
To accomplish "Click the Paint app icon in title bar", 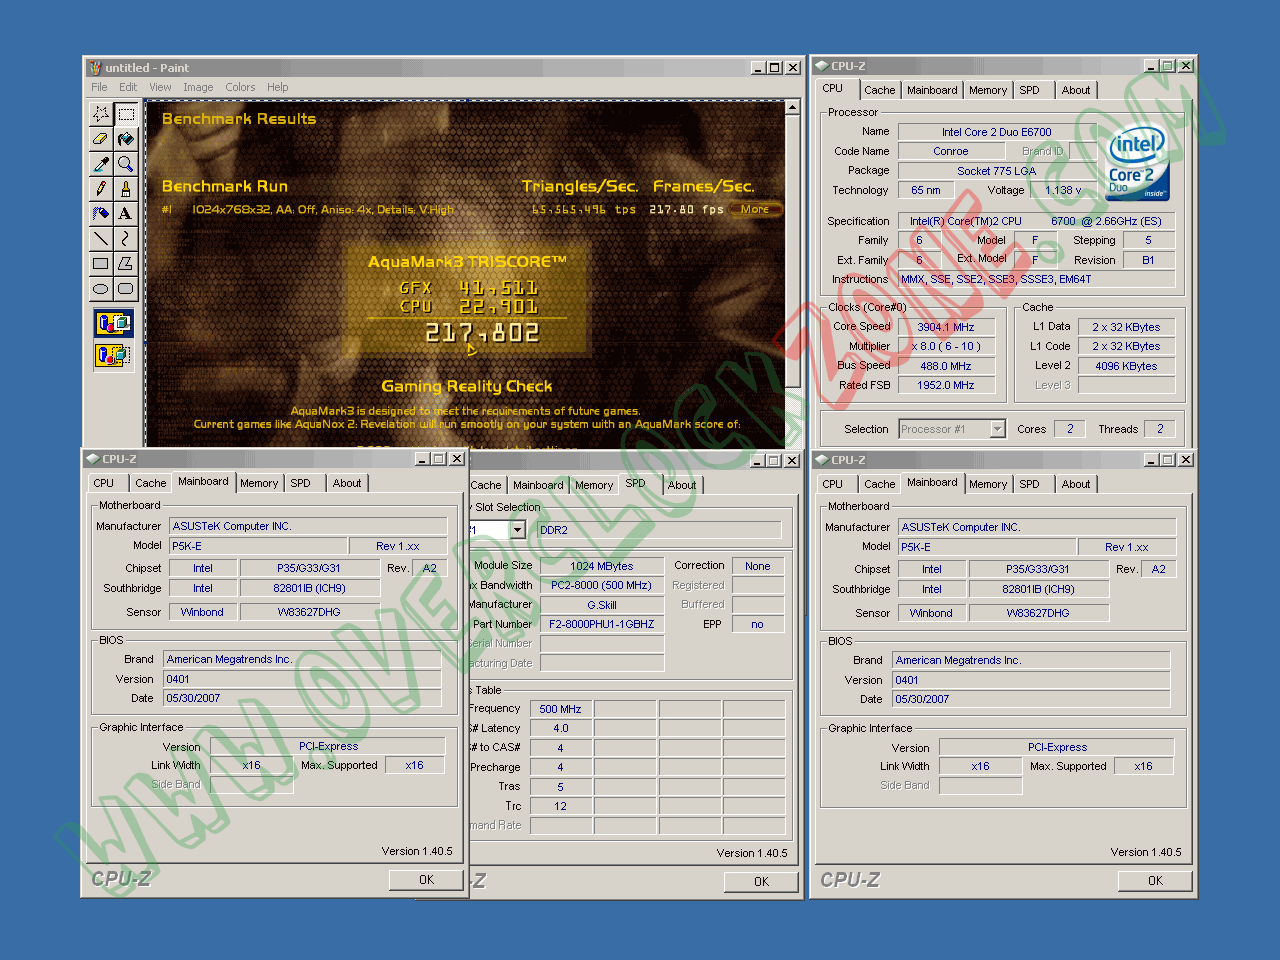I will (95, 68).
